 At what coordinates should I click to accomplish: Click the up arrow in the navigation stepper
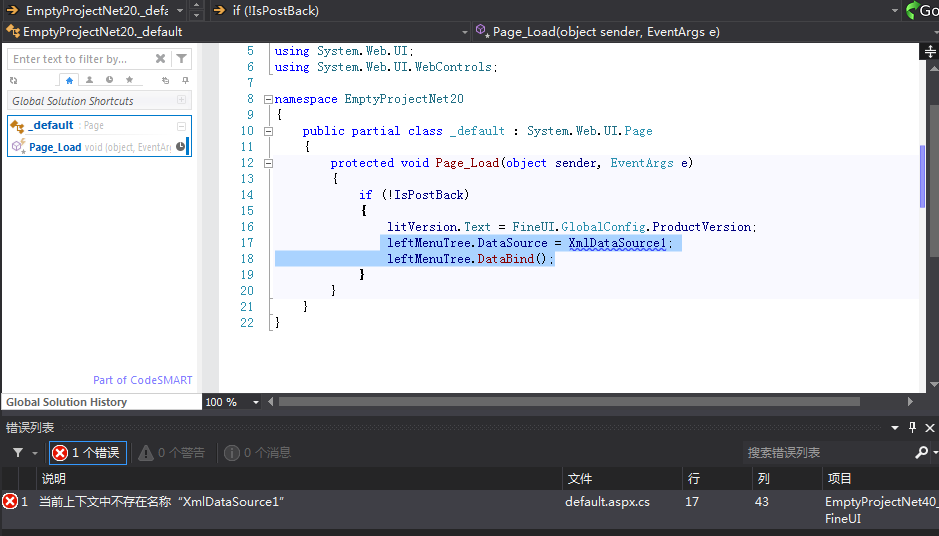coord(196,5)
